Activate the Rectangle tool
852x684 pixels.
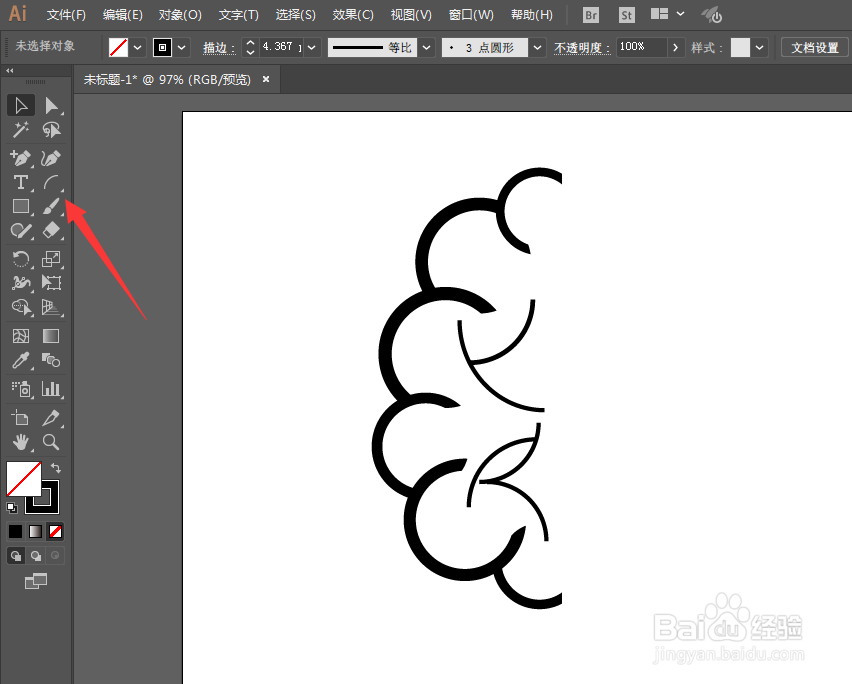pos(21,206)
